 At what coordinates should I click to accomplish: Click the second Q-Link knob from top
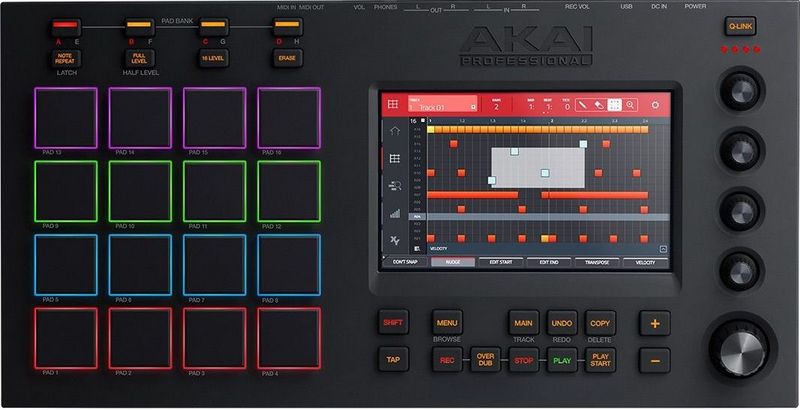741,151
